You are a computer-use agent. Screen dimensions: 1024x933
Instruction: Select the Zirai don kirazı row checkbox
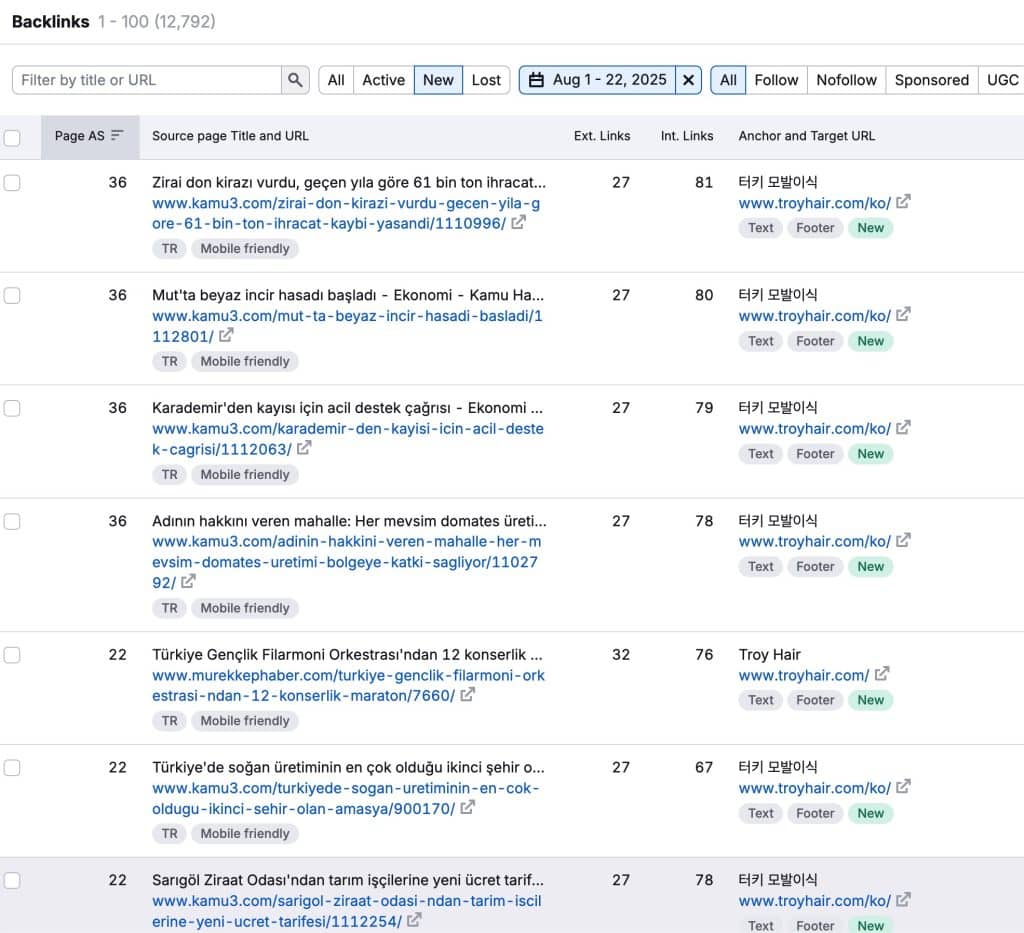pos(12,183)
